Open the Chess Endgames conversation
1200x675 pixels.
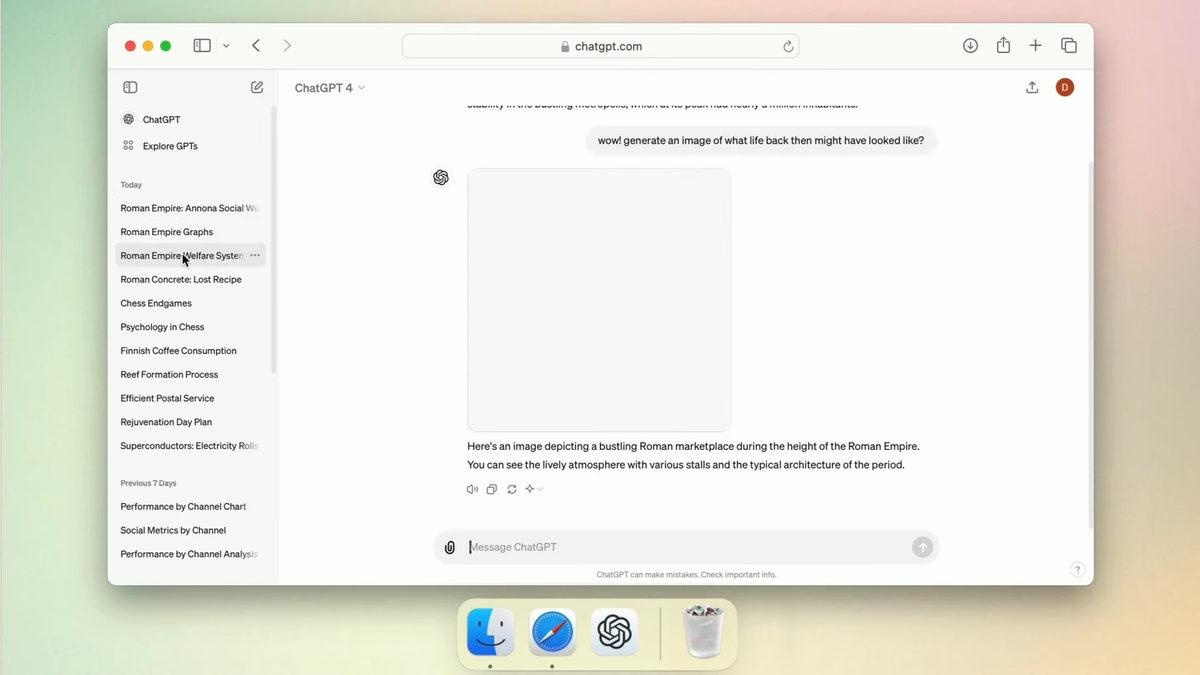[x=156, y=303]
